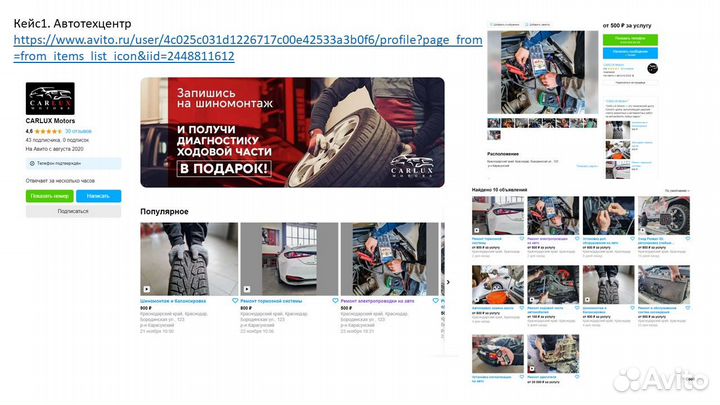Favorite the Ремонт тормозной системы heart icon
Screen dimensions: 720x405
pyautogui.click(x=334, y=300)
